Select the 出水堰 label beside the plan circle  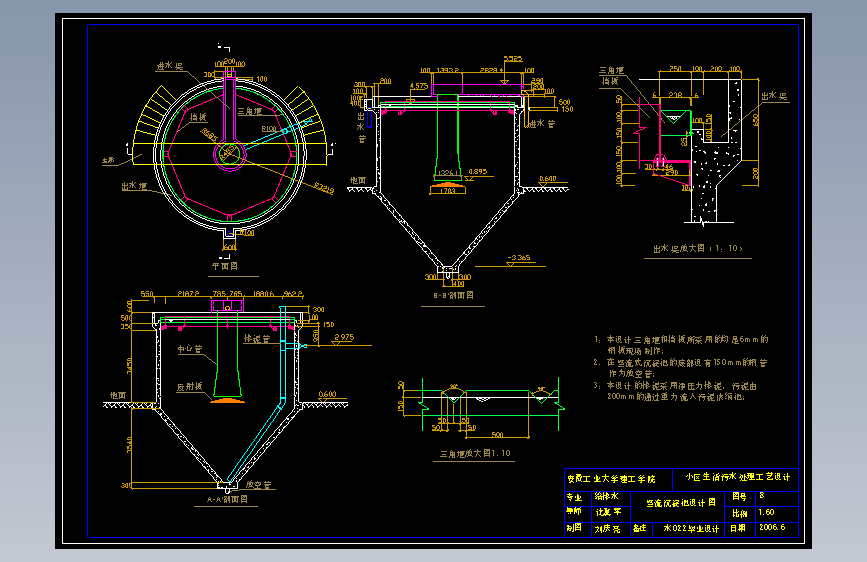pos(134,186)
